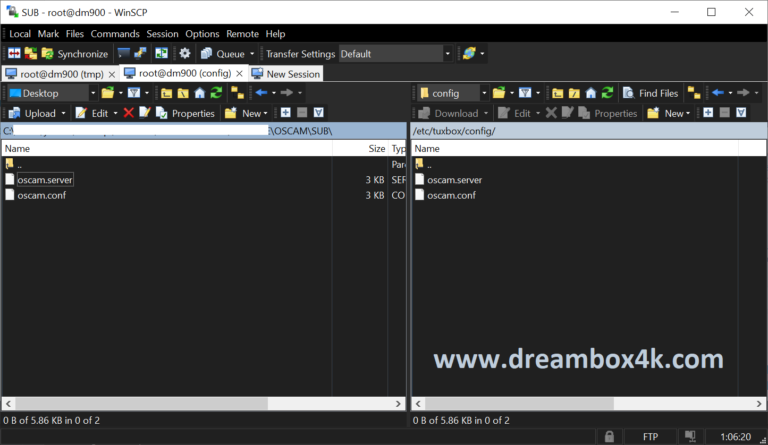This screenshot has height=445, width=768.
Task: Click the local home directory icon
Action: pyautogui.click(x=200, y=93)
